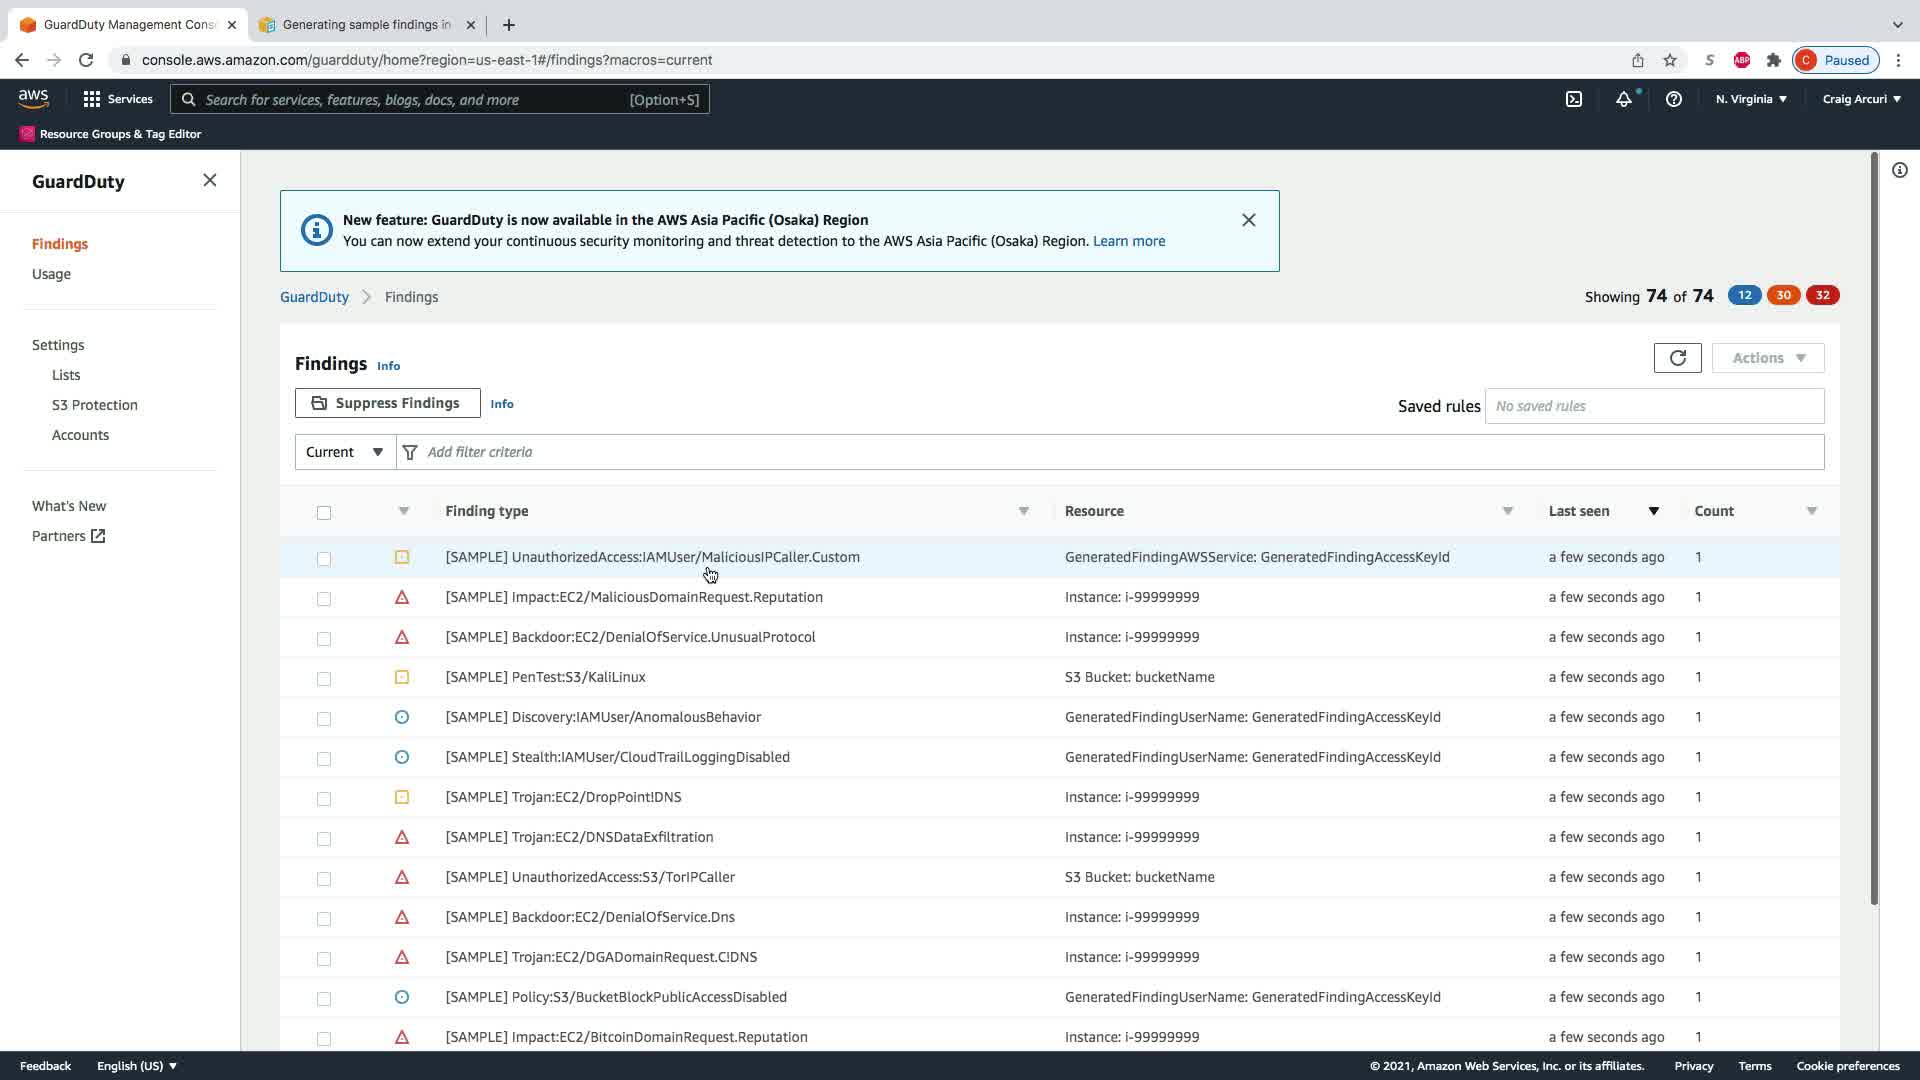Open the info panel icon at right edge
1920x1080 pixels.
[1899, 170]
